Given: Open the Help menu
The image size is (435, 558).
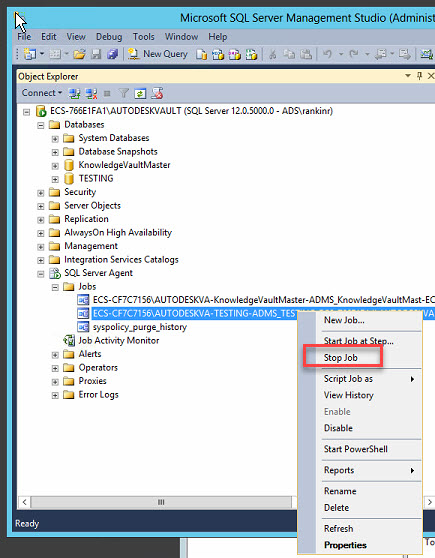Looking at the screenshot, I should (218, 37).
